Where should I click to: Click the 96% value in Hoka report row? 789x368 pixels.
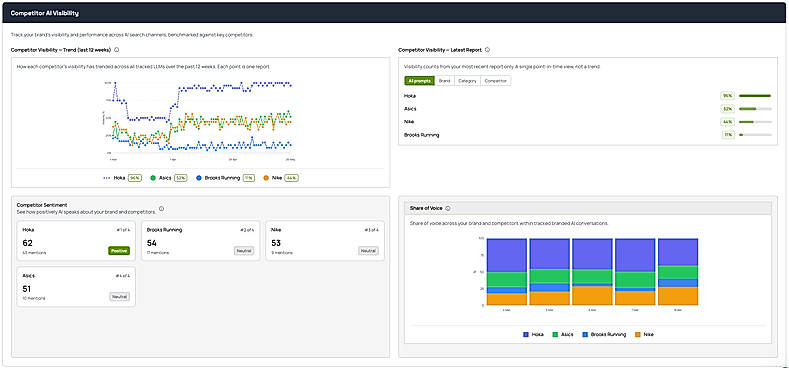click(x=728, y=95)
